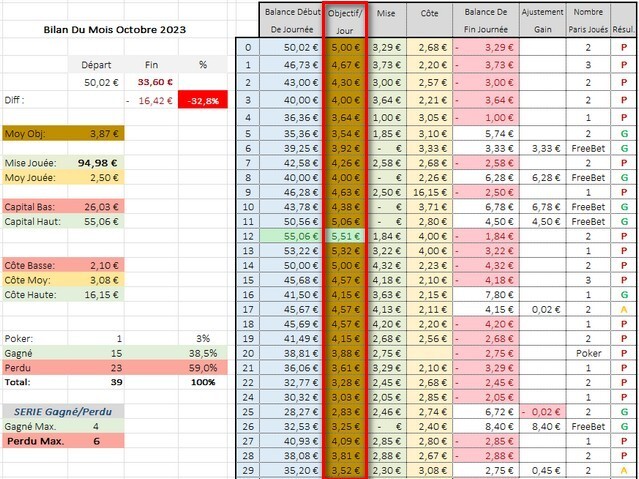Select the Perdu percentage '59,0%'
Image resolution: width=639 pixels, height=479 pixels.
pos(203,368)
